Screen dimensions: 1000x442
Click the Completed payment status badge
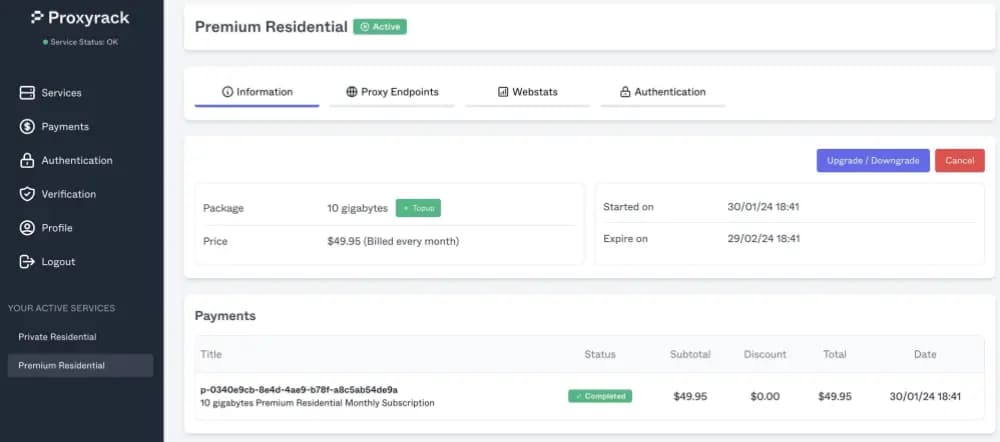tap(600, 396)
